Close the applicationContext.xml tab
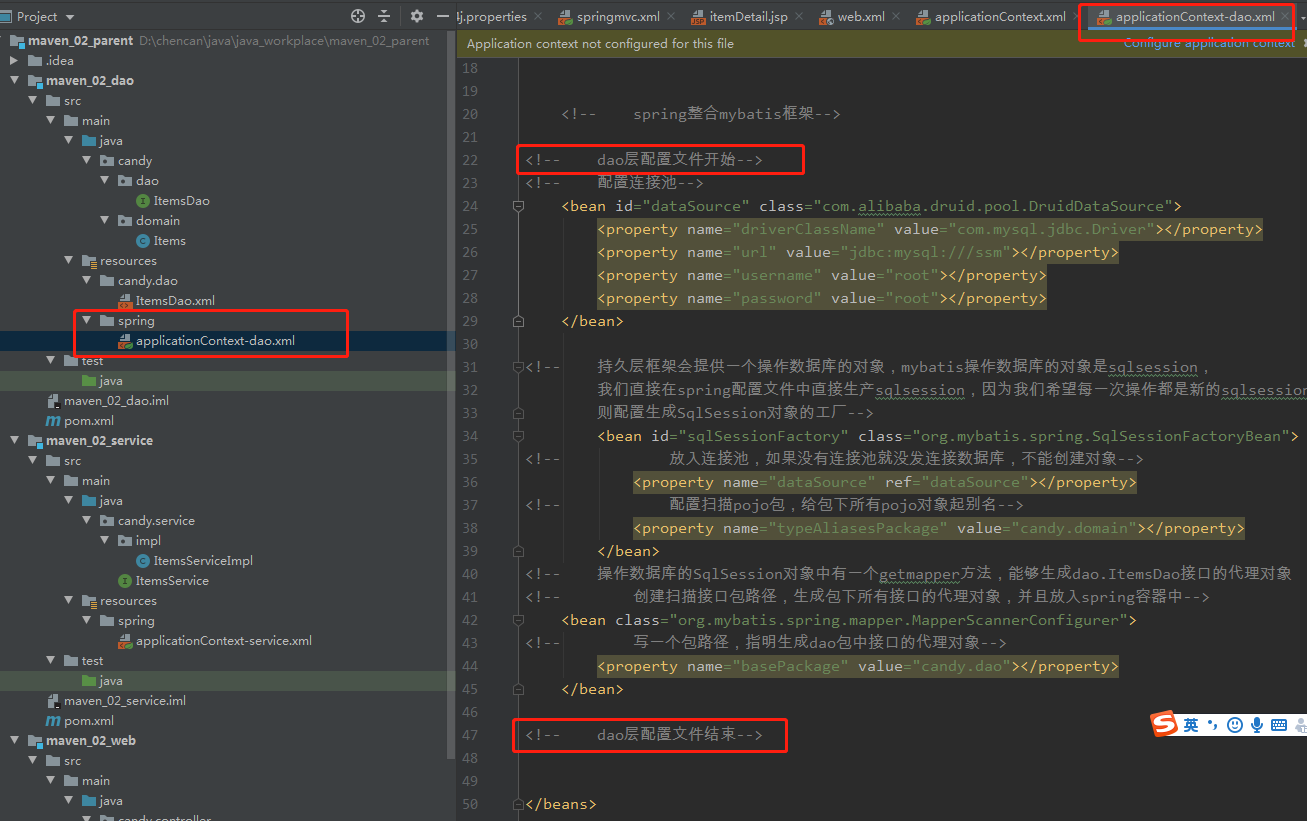The image size is (1308, 822). click(1077, 17)
